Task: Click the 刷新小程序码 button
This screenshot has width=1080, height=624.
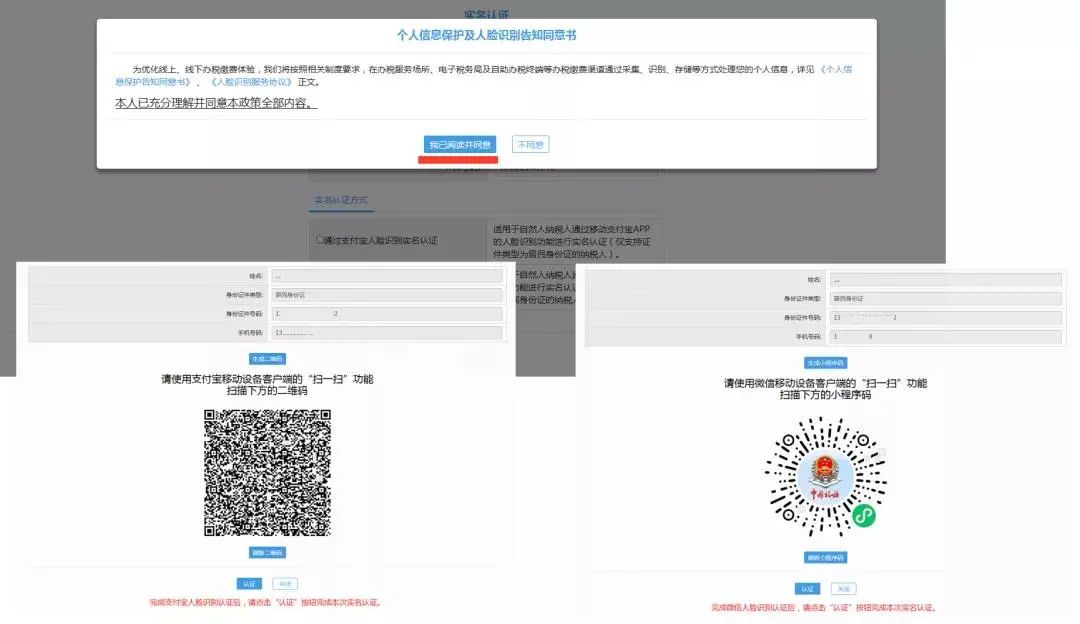Action: [x=825, y=557]
